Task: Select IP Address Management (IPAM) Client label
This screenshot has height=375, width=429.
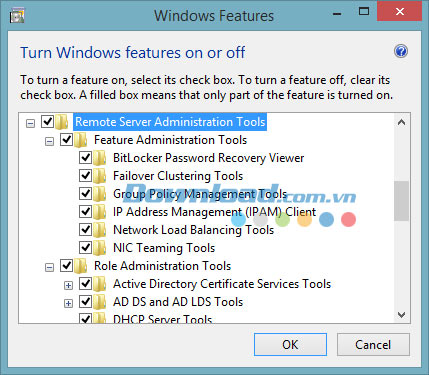Action: [x=214, y=212]
